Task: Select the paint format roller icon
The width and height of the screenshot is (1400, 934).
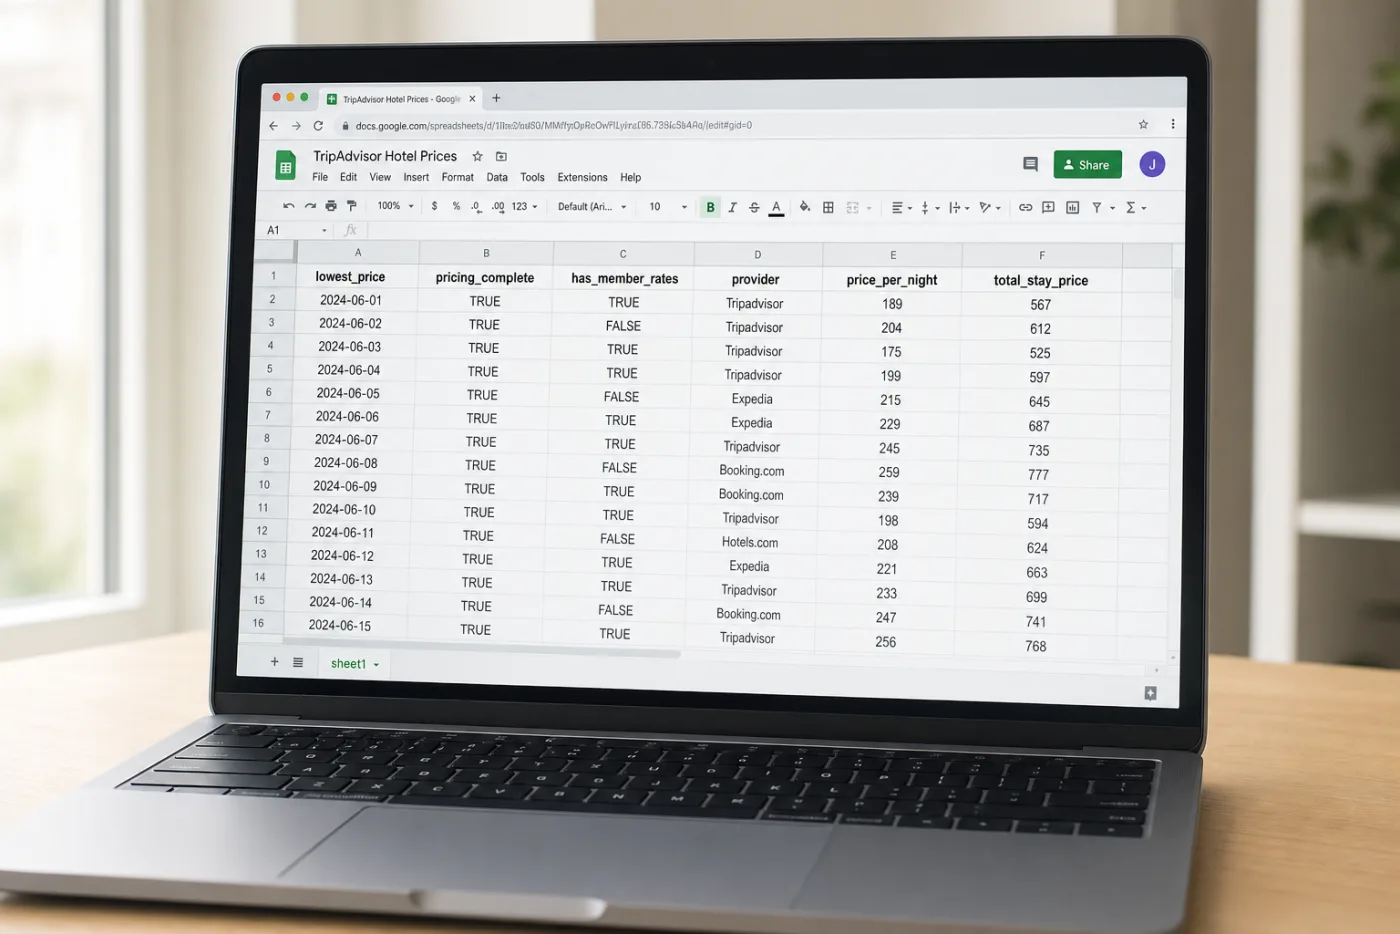Action: pyautogui.click(x=352, y=206)
